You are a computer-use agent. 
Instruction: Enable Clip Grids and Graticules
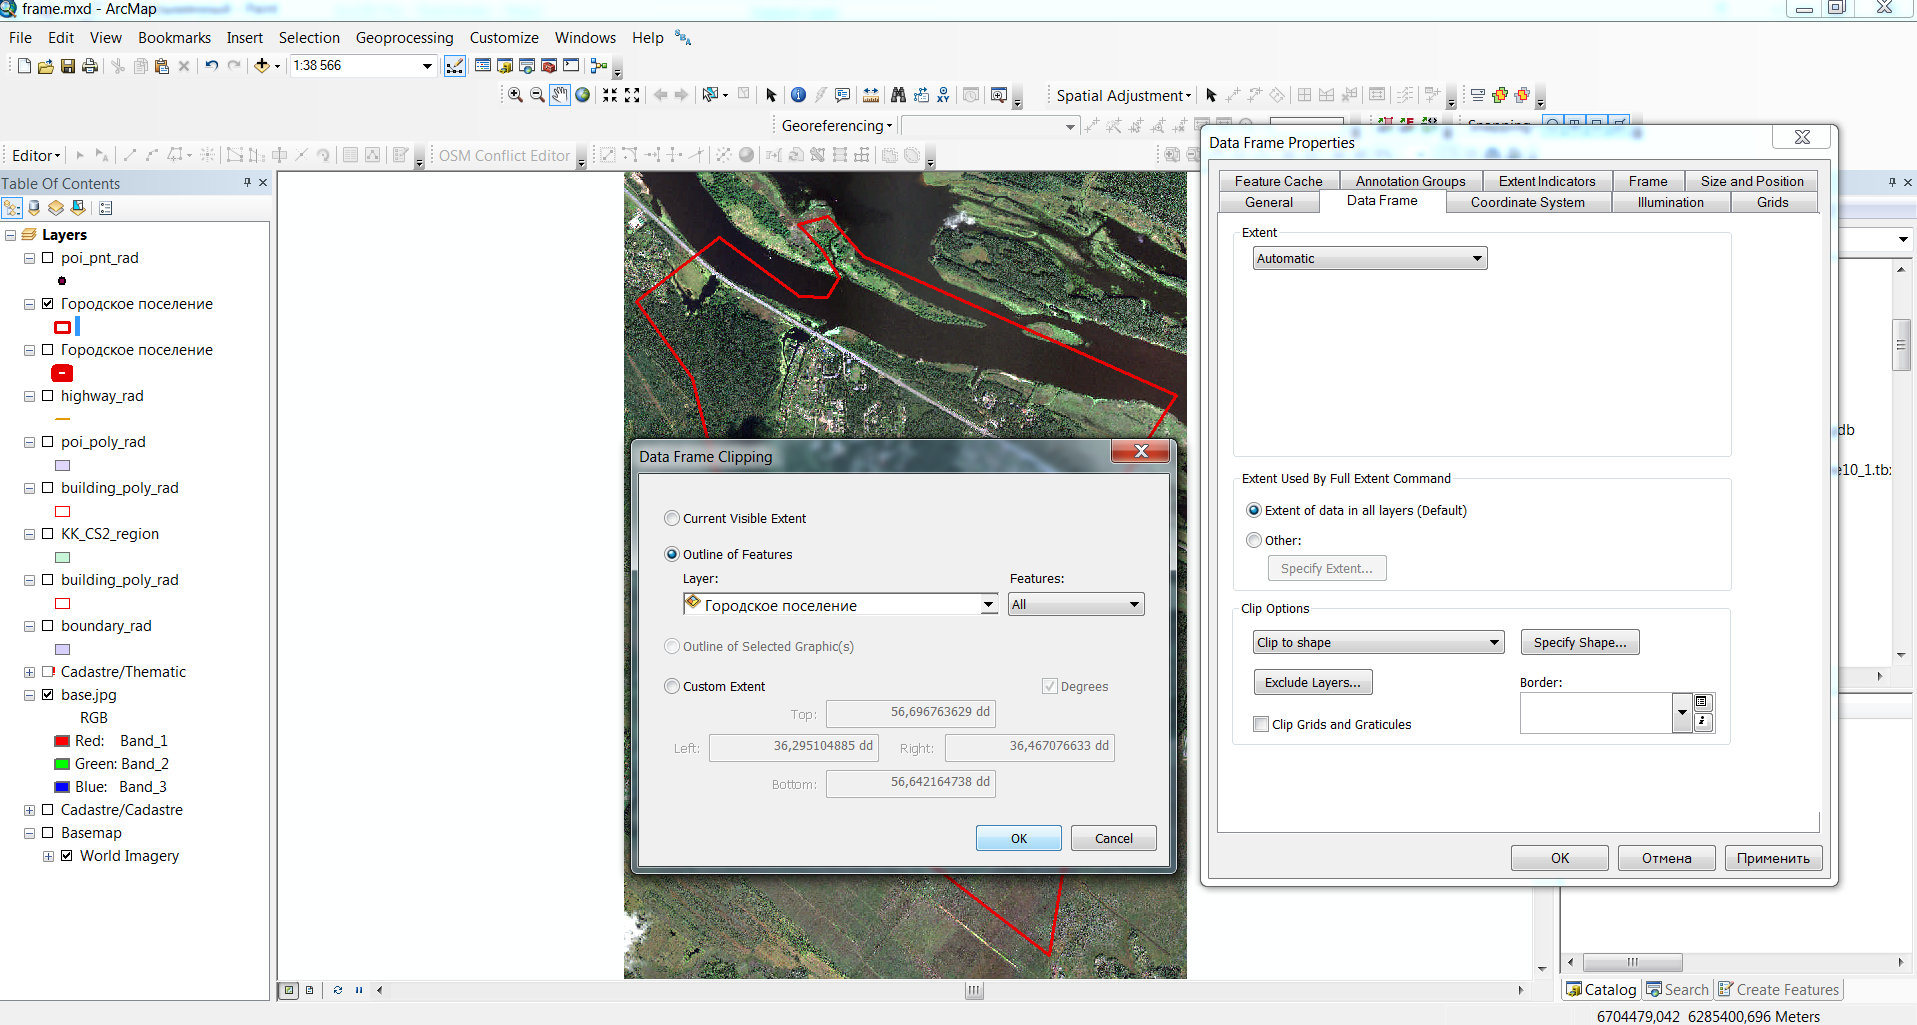[x=1261, y=724]
